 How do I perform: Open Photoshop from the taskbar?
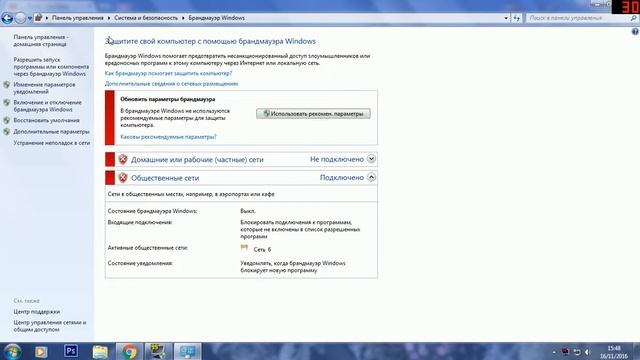pos(71,351)
